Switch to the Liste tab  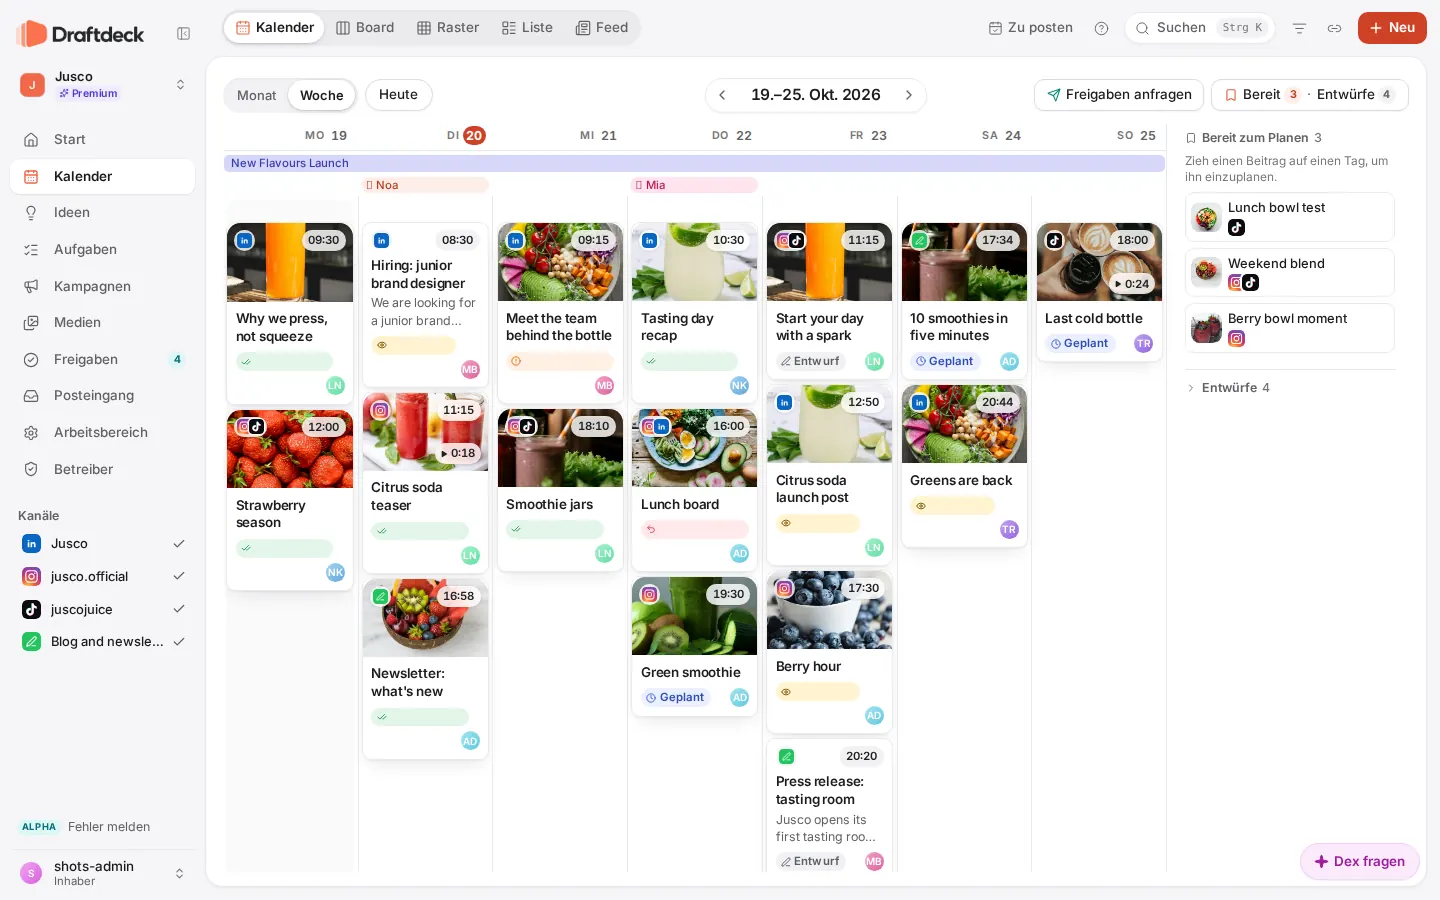[x=527, y=28]
